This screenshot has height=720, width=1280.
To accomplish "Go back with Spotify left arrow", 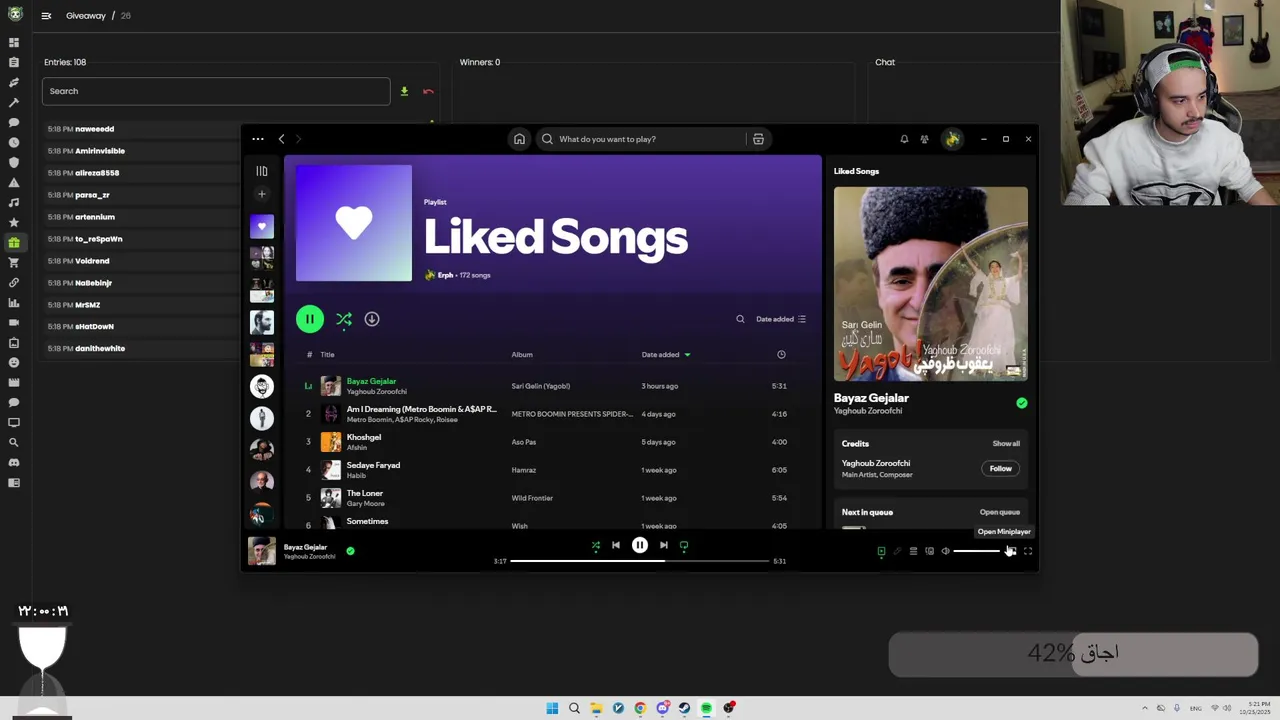I will click(x=281, y=139).
